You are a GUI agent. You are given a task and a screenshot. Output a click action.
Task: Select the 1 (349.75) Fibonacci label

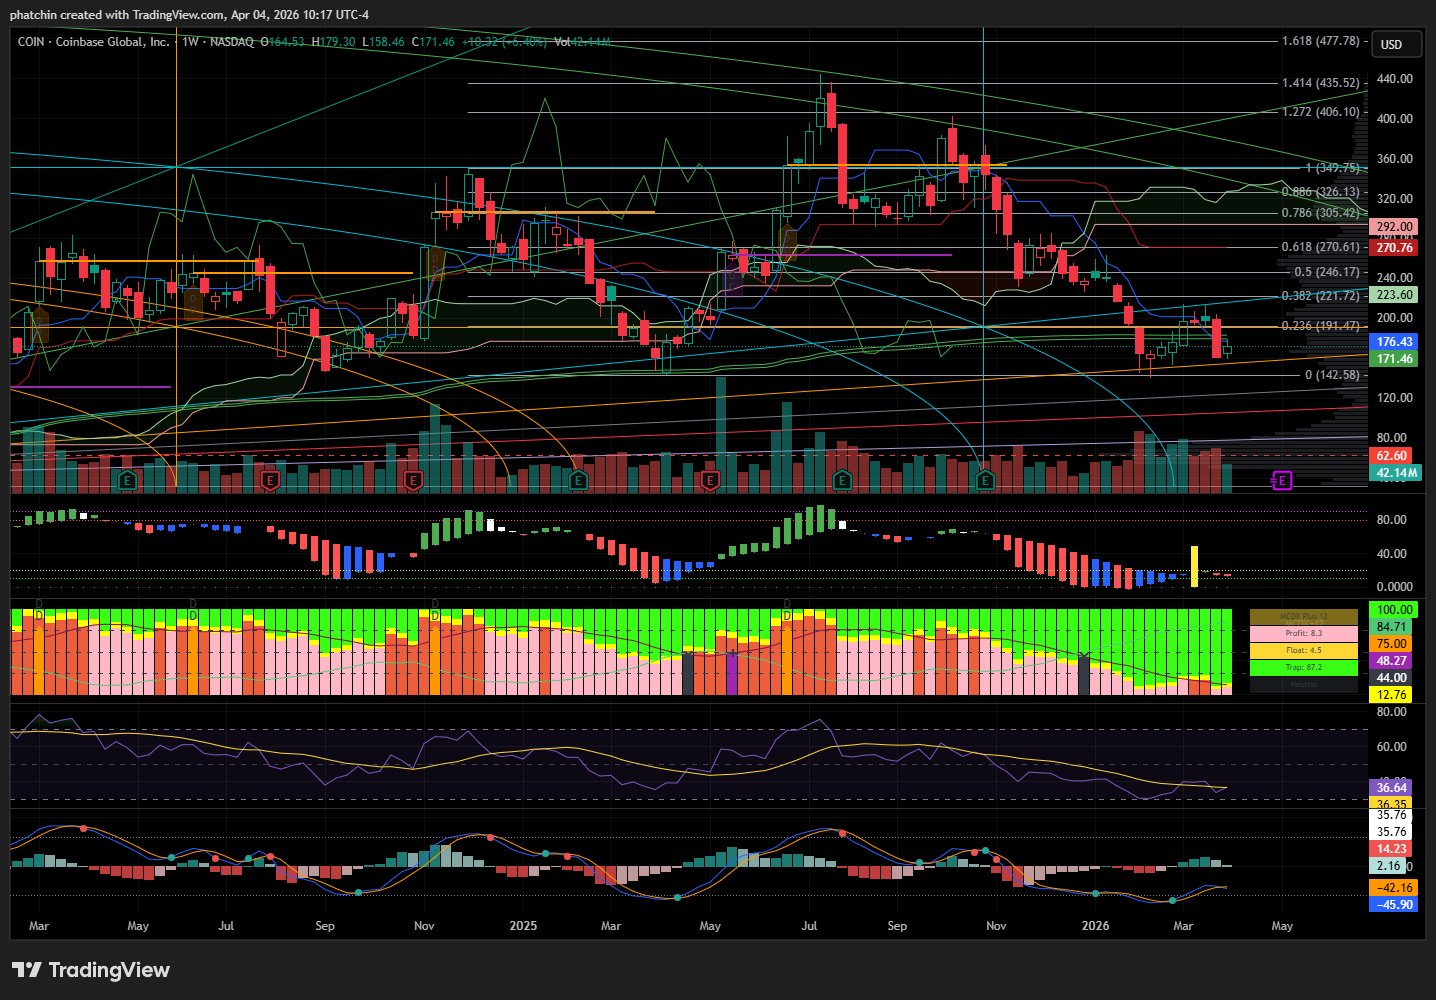point(1332,168)
